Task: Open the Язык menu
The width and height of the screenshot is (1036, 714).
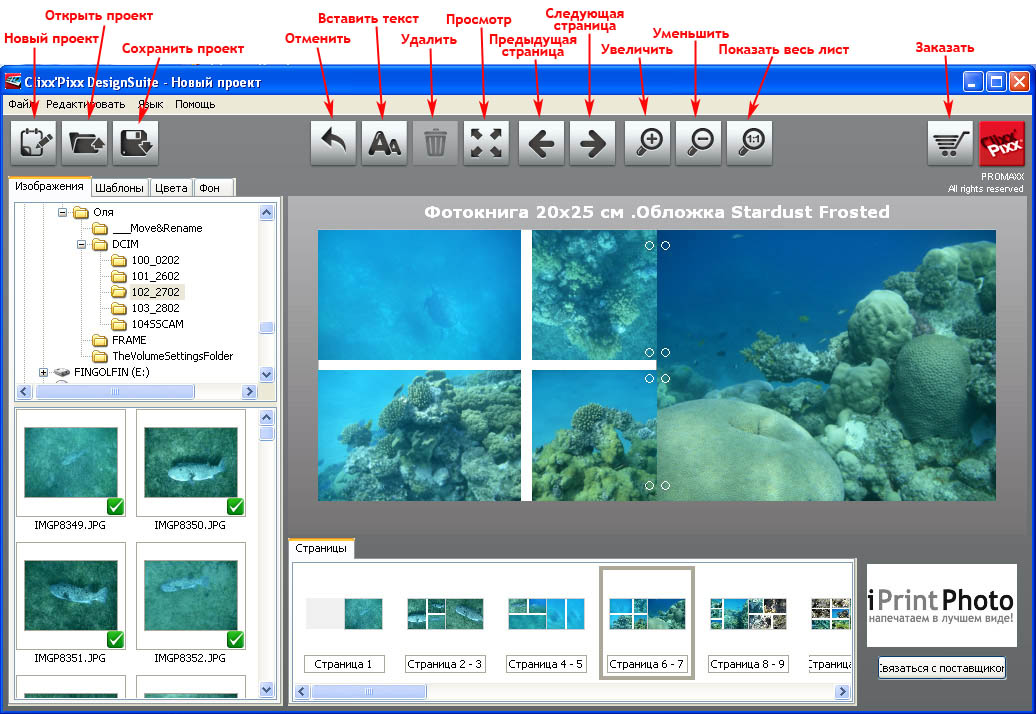Action: pos(151,104)
